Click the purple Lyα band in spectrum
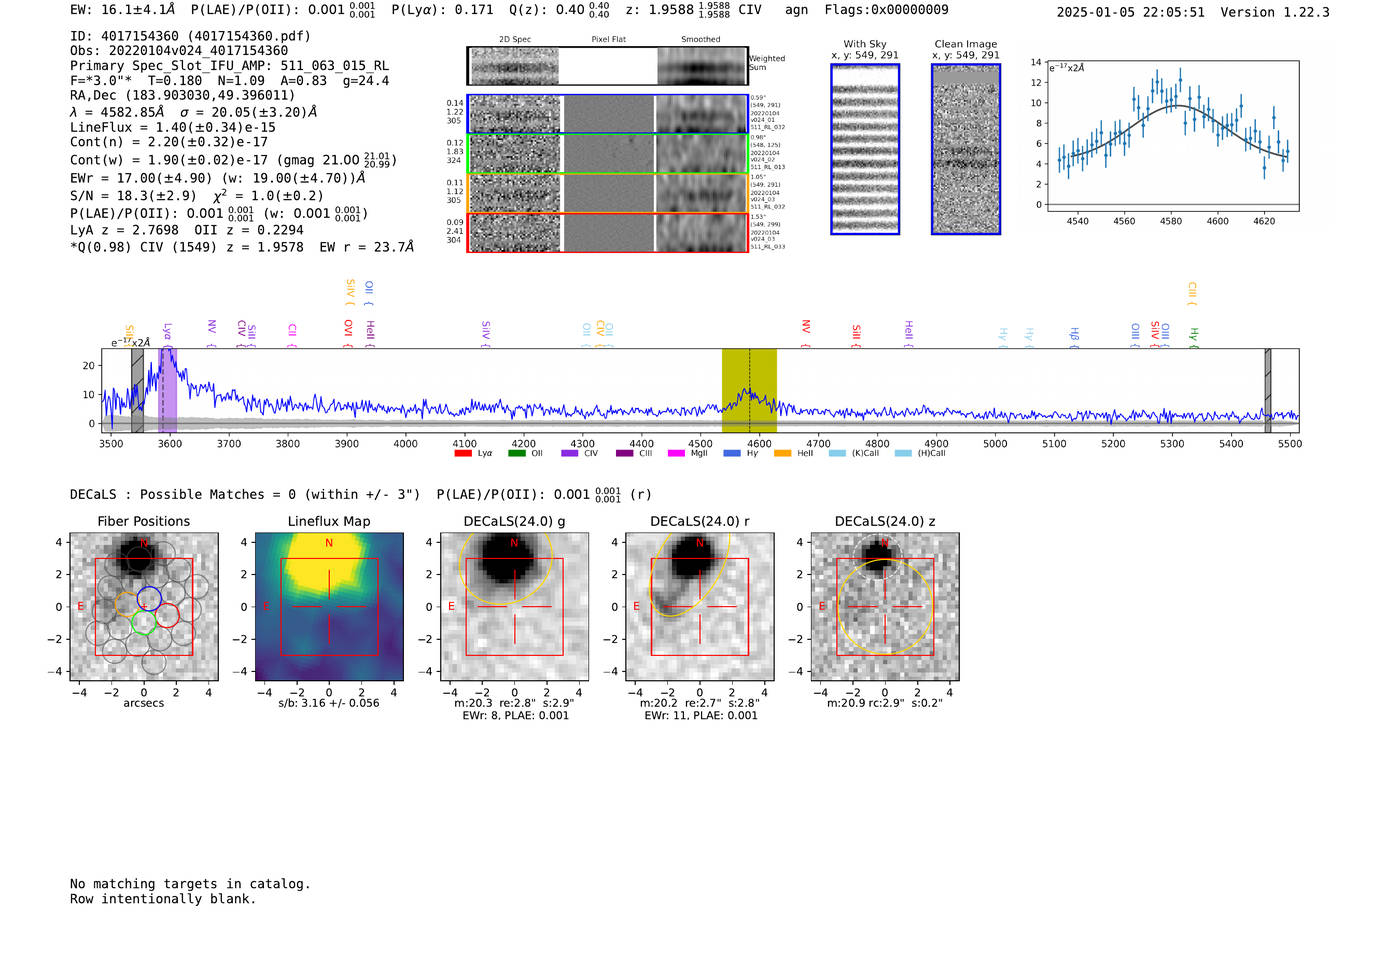 click(x=168, y=391)
